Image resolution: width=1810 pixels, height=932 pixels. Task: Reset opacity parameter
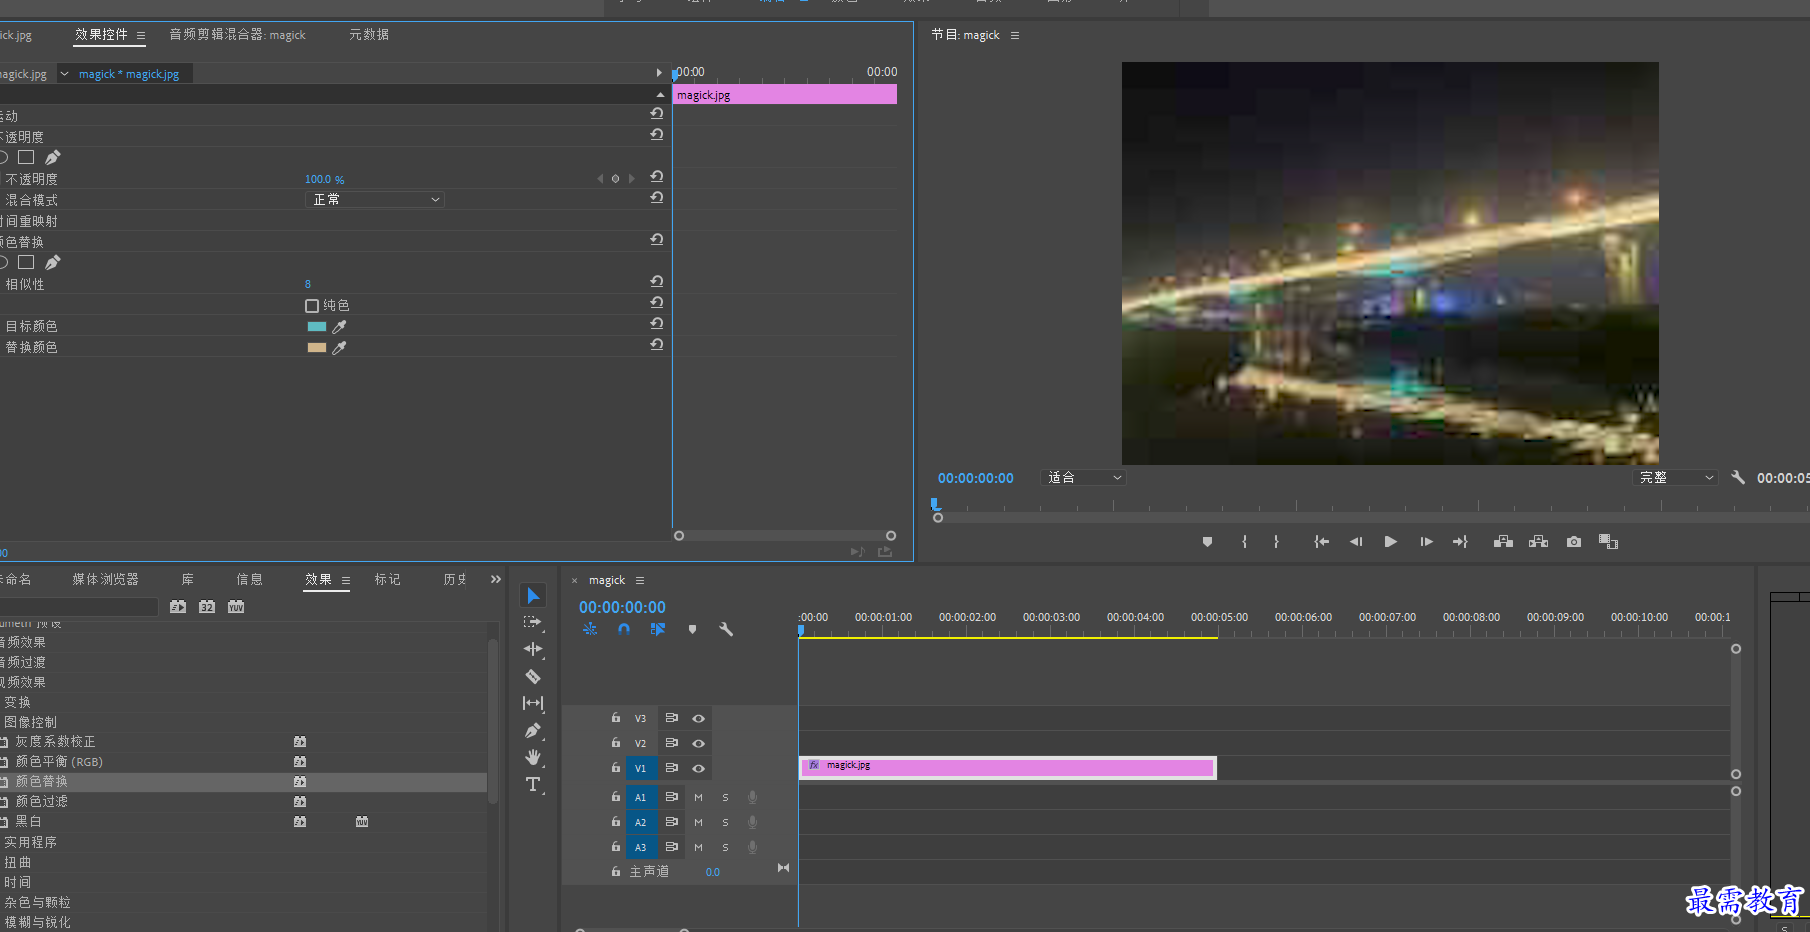(656, 177)
